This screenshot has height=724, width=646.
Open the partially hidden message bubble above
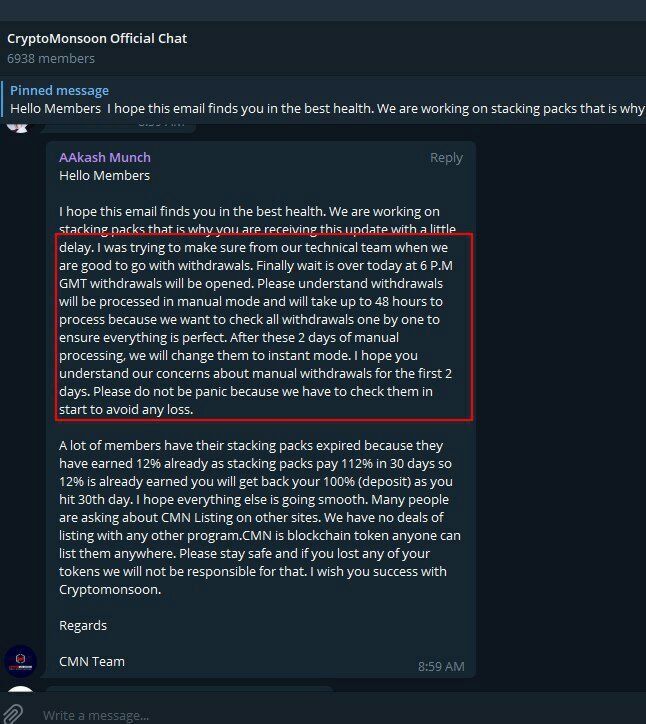coord(118,128)
